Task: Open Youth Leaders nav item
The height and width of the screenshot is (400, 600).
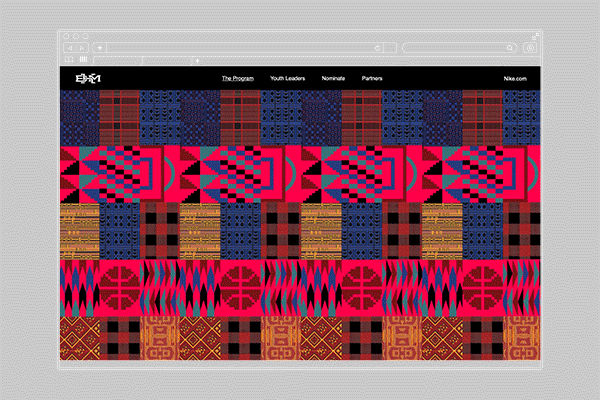Action: (287, 78)
